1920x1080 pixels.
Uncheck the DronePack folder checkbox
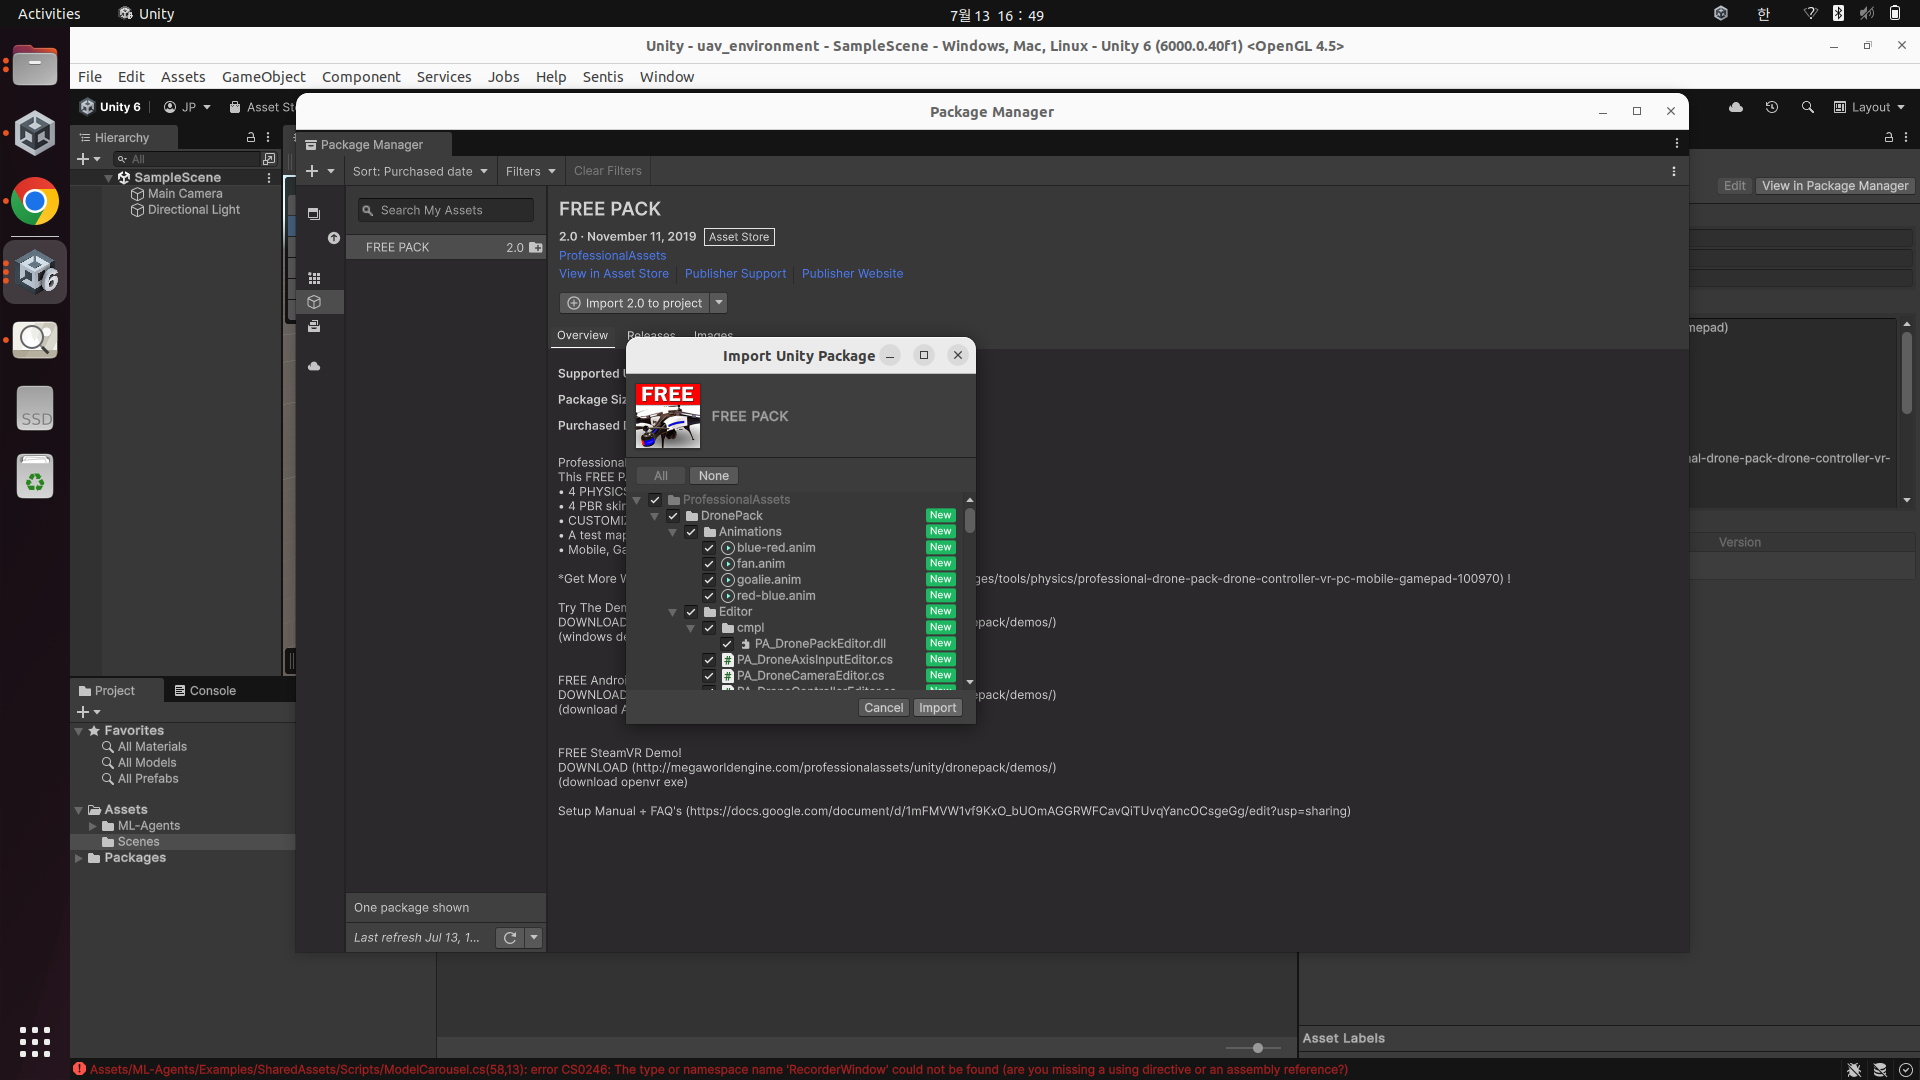673,516
